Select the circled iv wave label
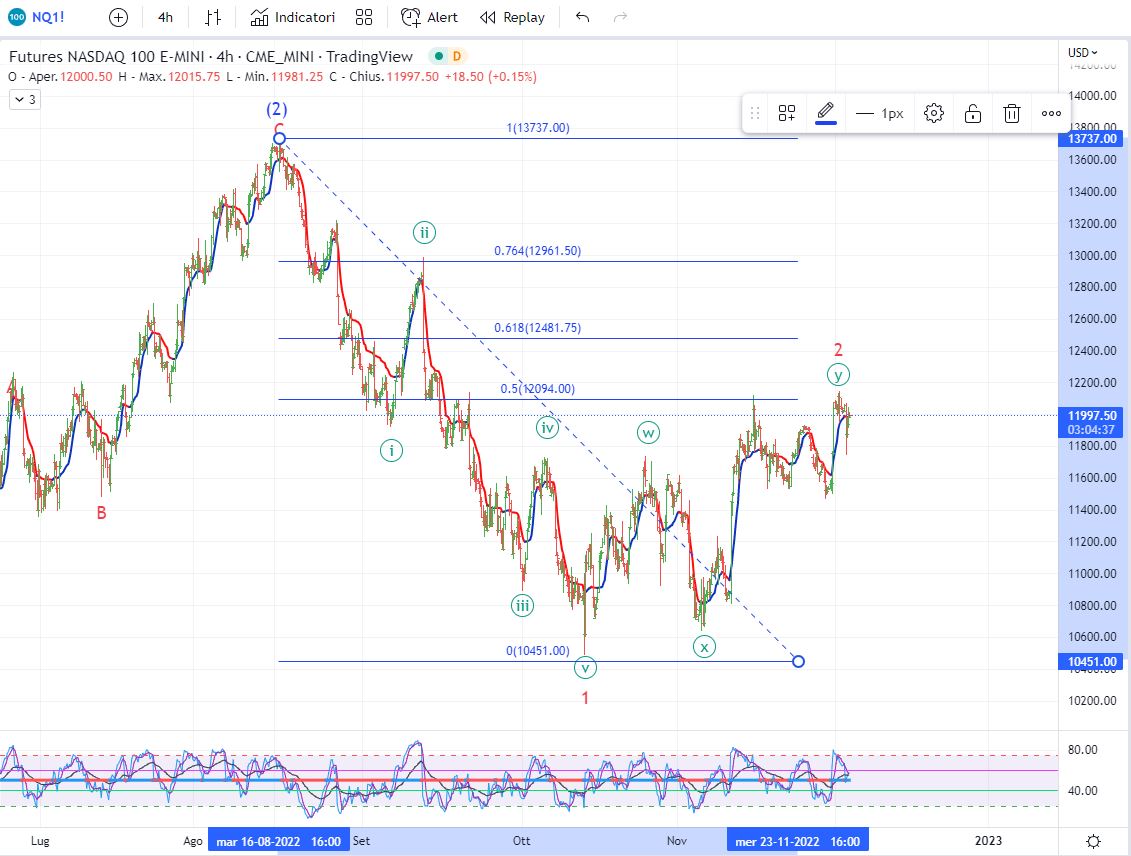 [x=548, y=427]
